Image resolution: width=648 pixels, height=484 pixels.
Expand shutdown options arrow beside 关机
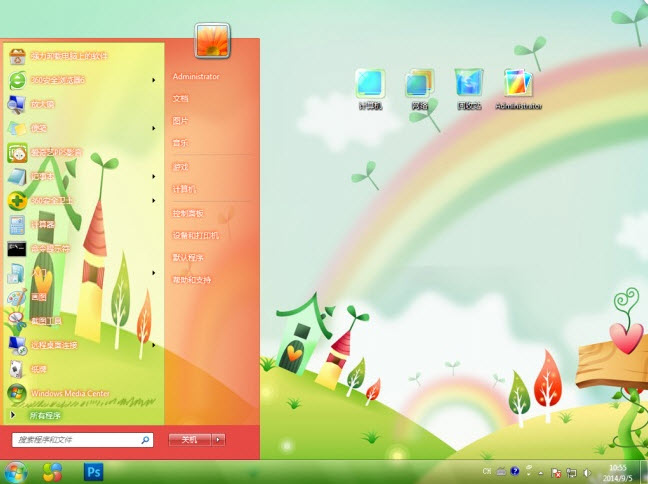pyautogui.click(x=219, y=439)
